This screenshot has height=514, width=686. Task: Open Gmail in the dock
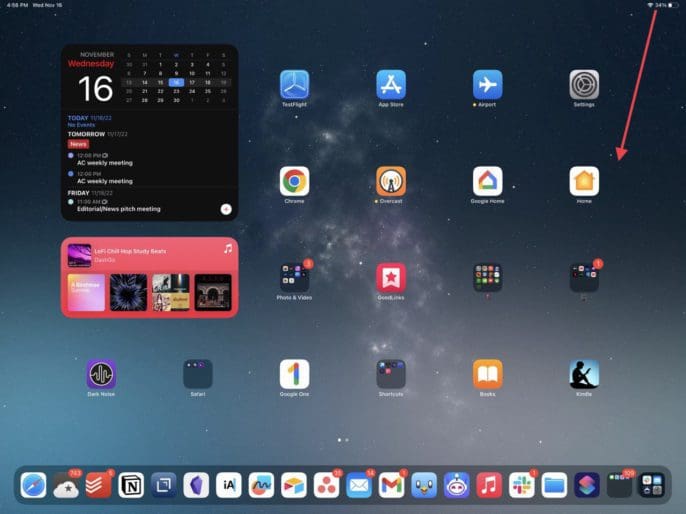pos(392,485)
